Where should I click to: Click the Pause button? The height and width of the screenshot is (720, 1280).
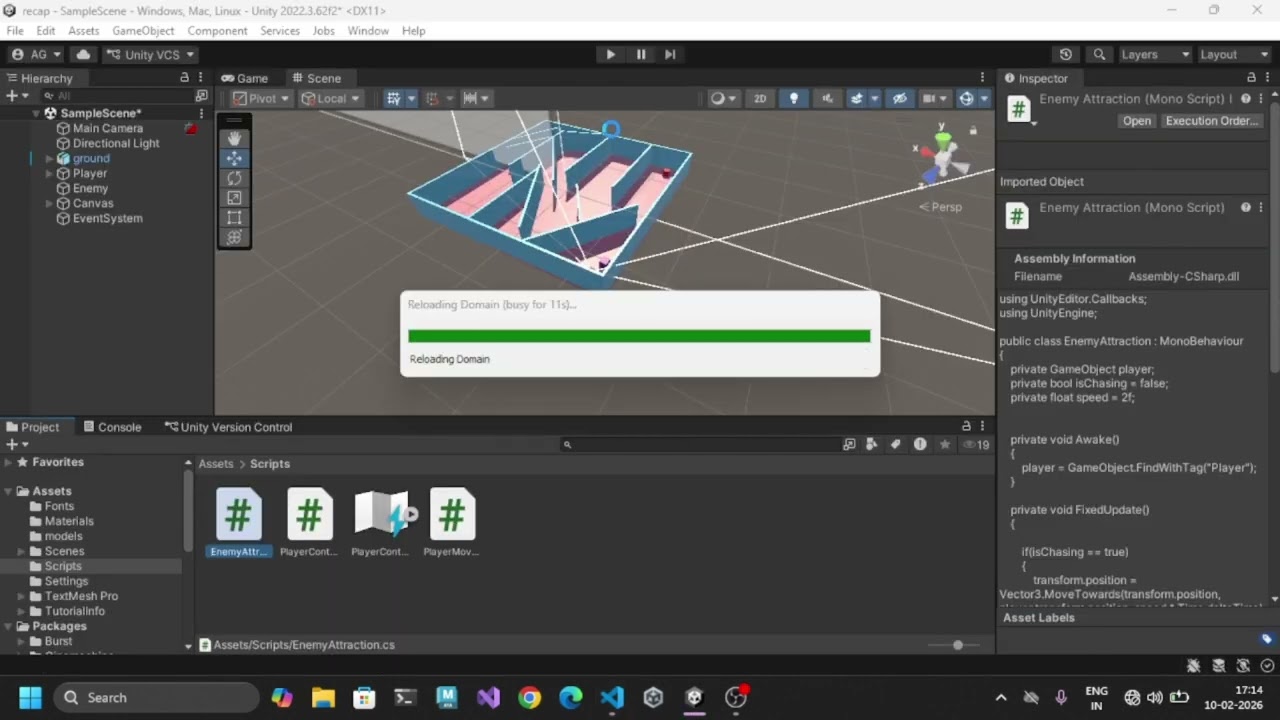[641, 55]
